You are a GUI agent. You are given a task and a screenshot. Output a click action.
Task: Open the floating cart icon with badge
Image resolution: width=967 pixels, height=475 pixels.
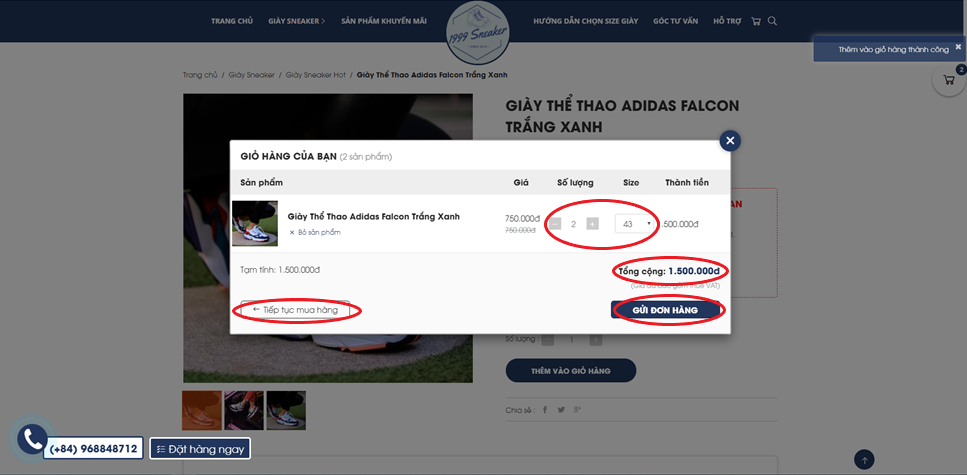pos(948,80)
